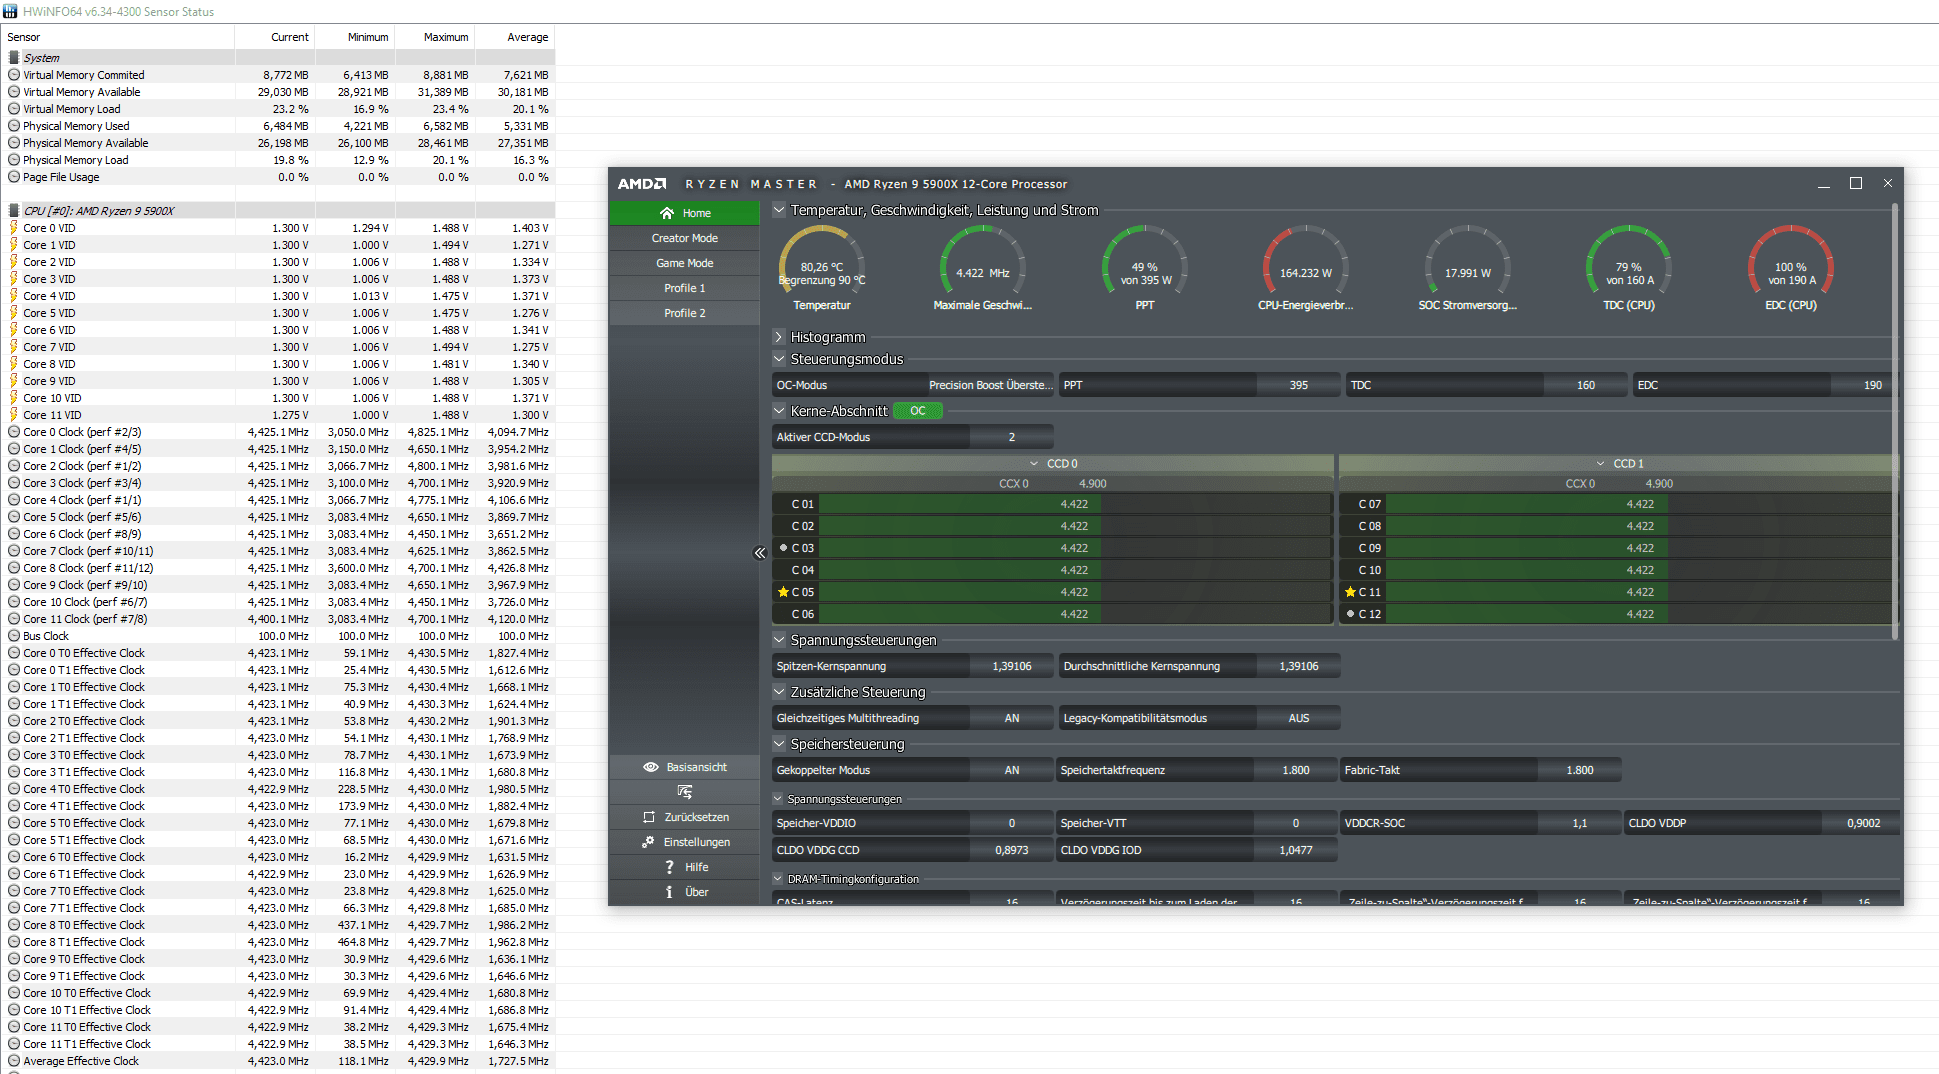
Task: Select Profile 1
Action: [684, 288]
